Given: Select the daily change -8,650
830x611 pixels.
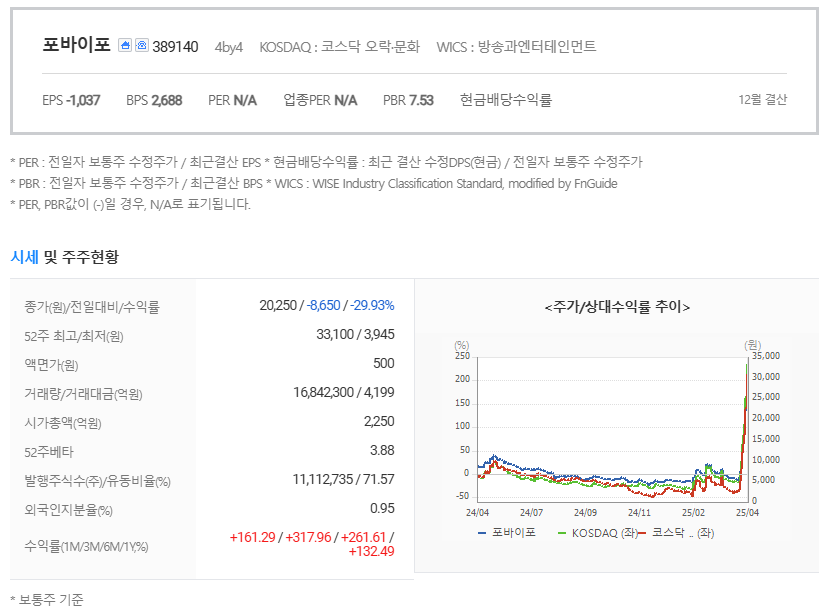Looking at the screenshot, I should tap(323, 306).
